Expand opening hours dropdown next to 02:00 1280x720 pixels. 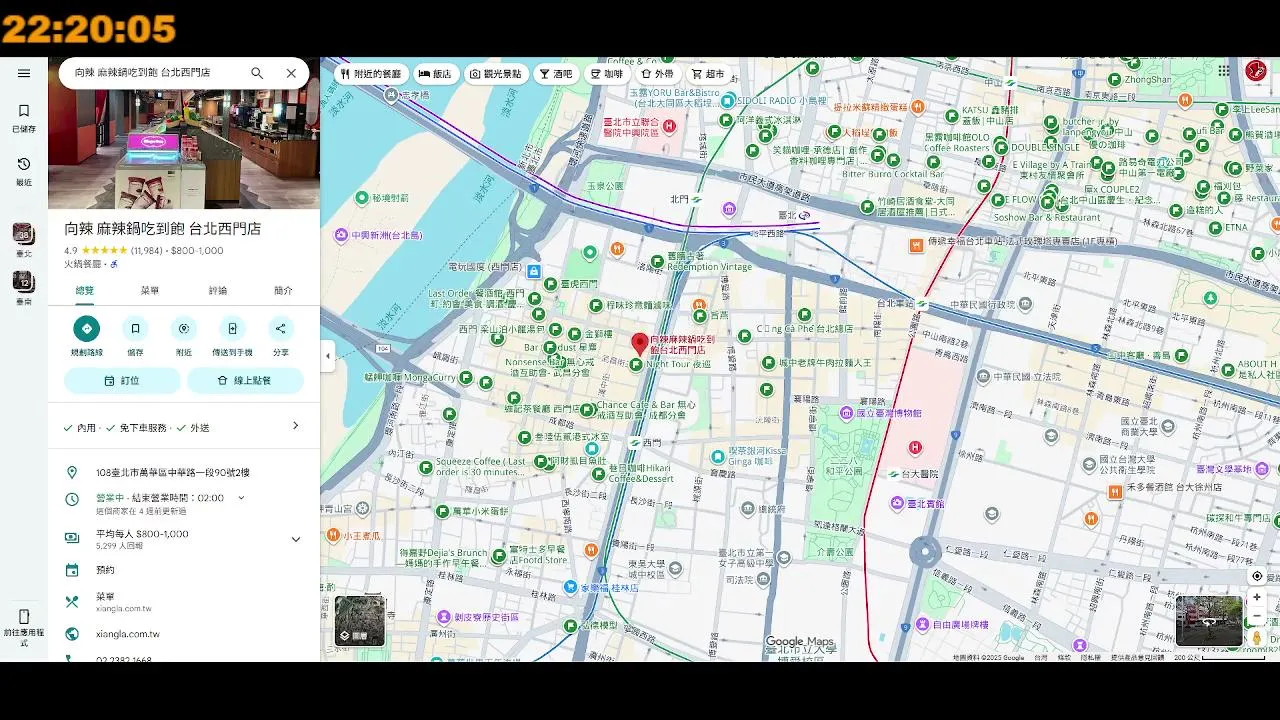point(241,498)
